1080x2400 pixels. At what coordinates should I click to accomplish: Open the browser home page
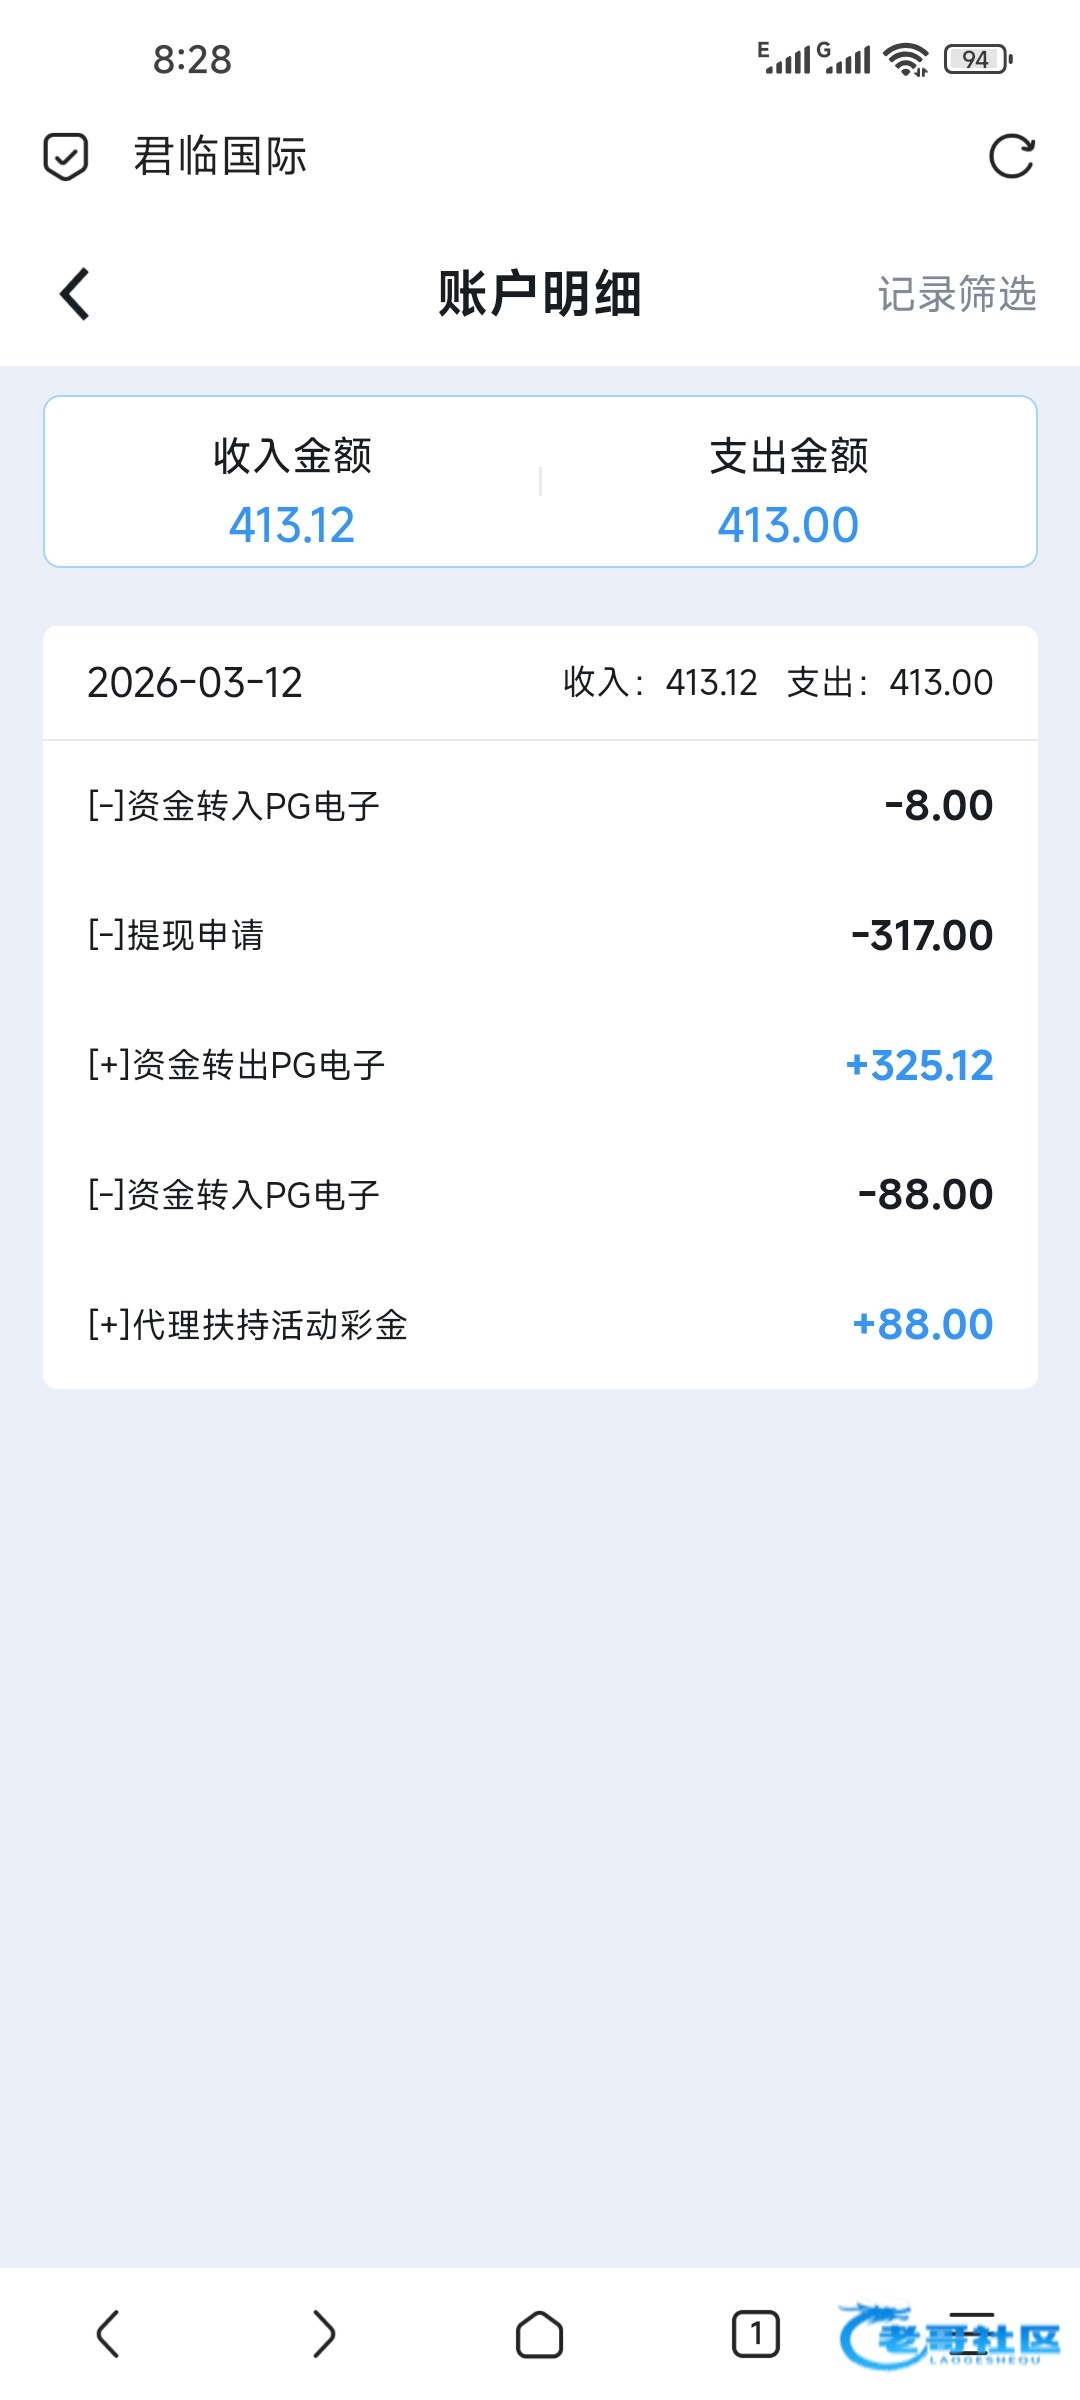539,2334
